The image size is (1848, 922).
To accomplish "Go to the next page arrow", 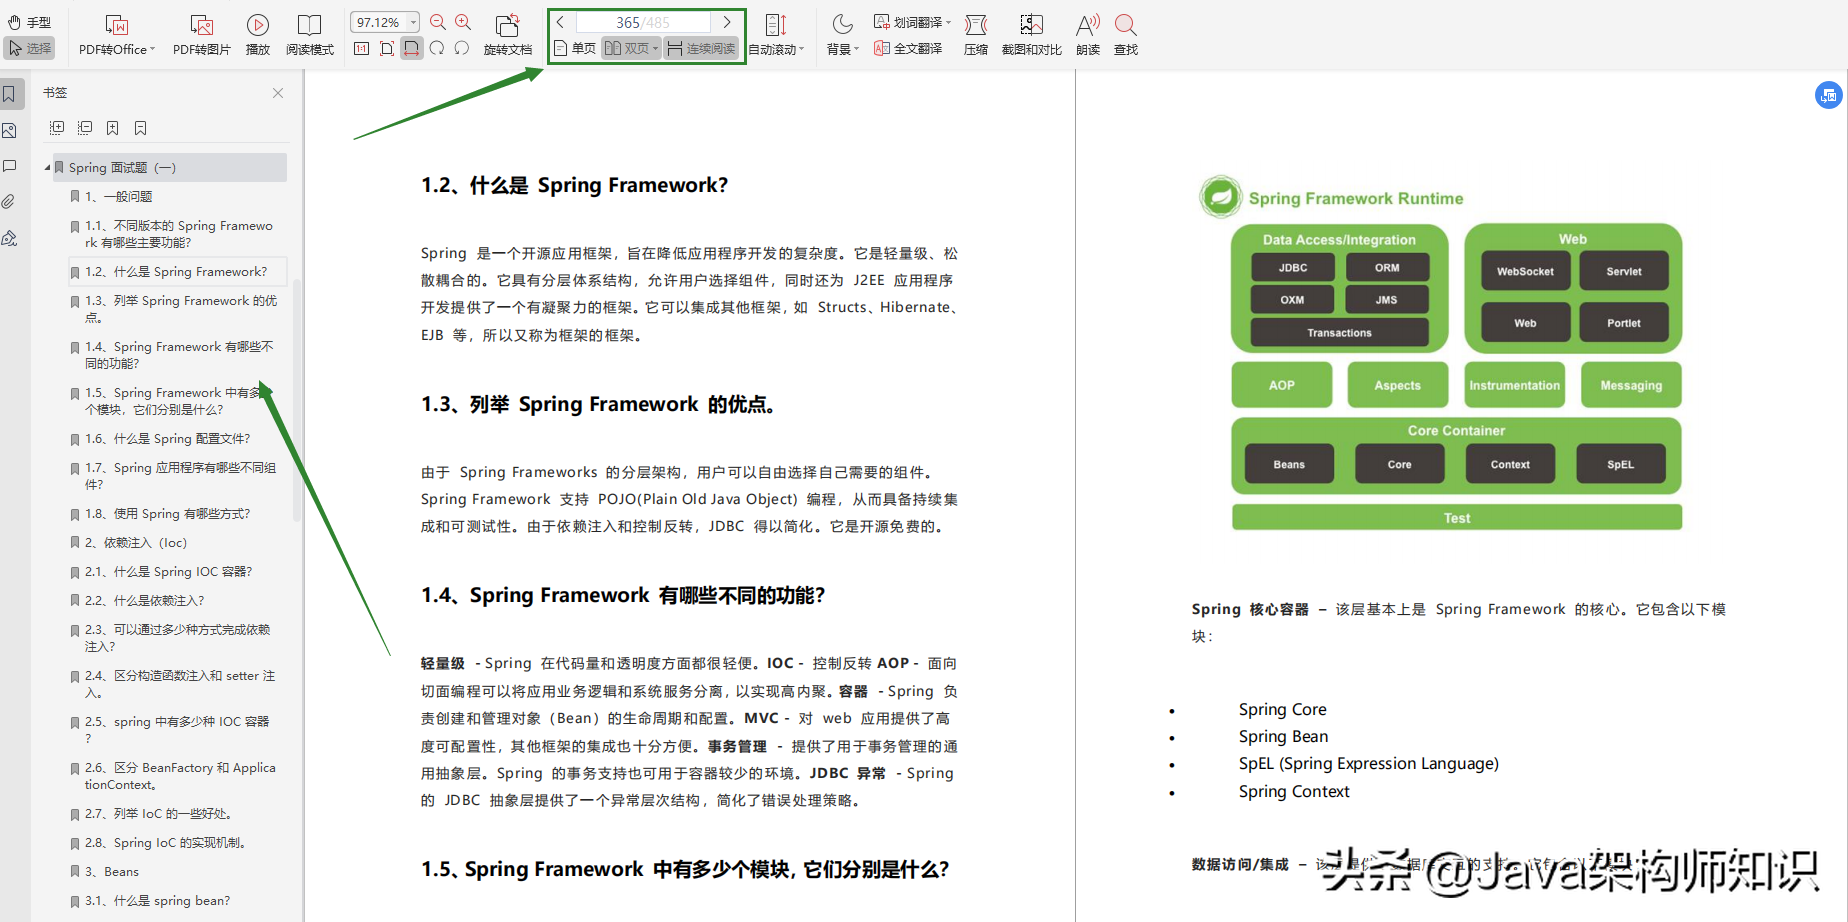I will (x=727, y=22).
